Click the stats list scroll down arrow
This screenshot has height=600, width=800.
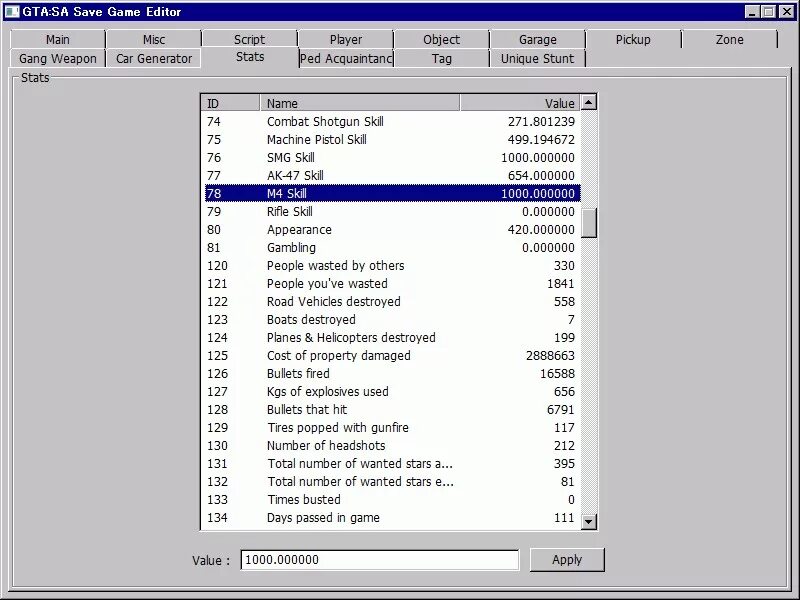[x=589, y=521]
